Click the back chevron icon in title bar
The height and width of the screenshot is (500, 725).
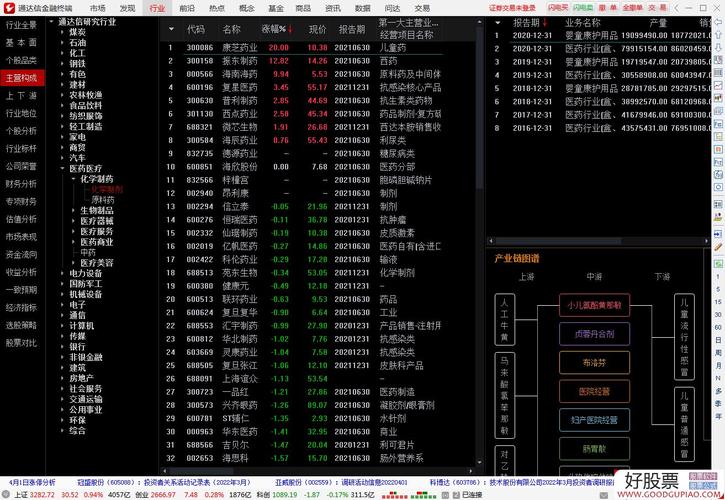pos(677,8)
